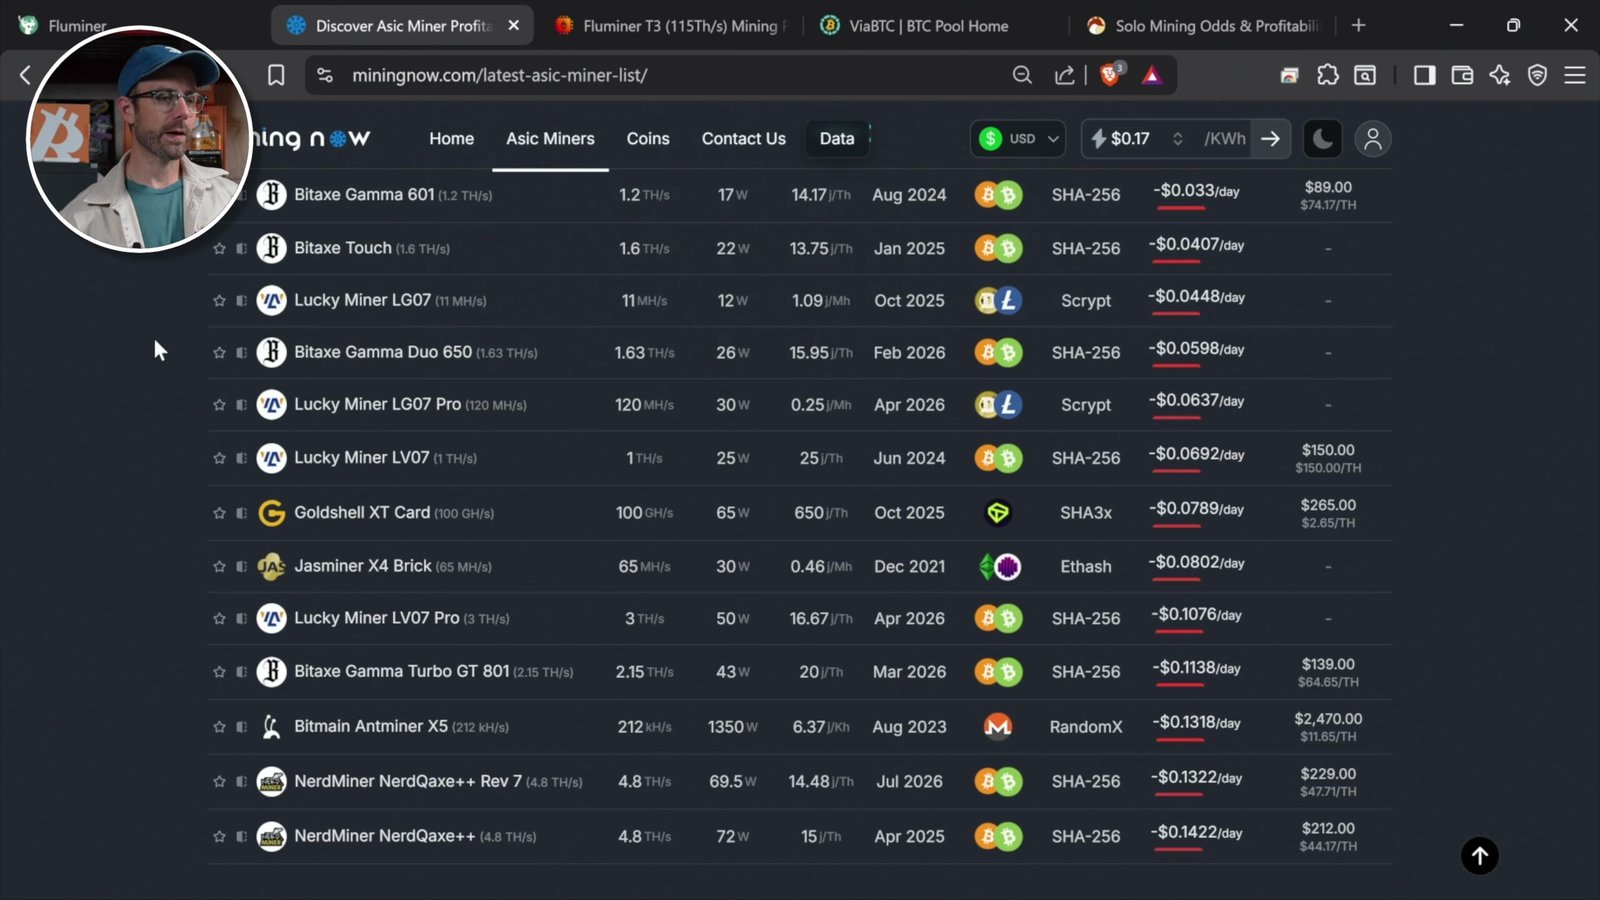Open the Data menu

point(837,139)
